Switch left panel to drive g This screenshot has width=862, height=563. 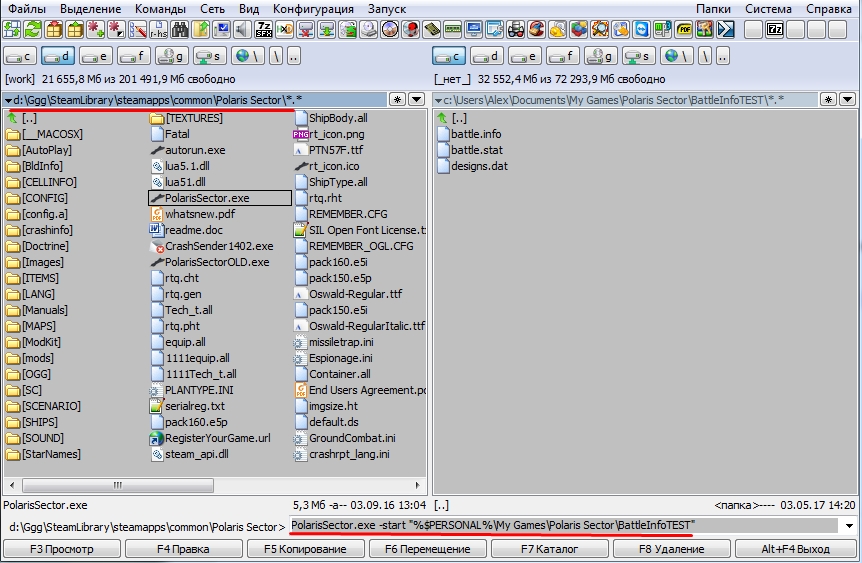(x=172, y=56)
